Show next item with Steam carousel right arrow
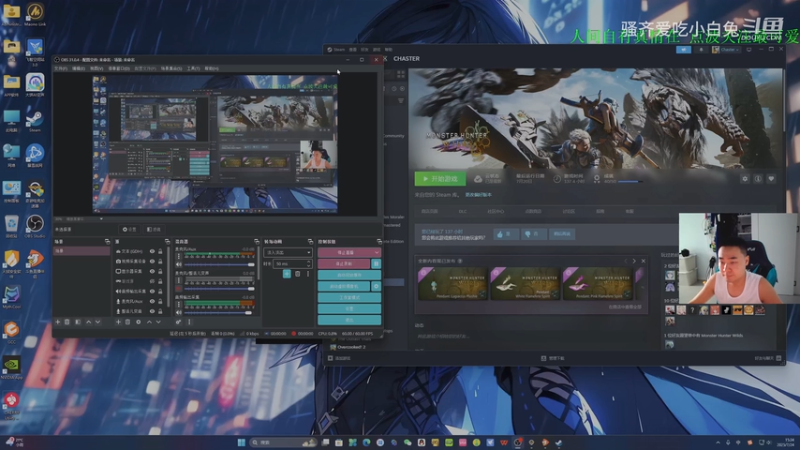This screenshot has width=800, height=450. point(634,261)
